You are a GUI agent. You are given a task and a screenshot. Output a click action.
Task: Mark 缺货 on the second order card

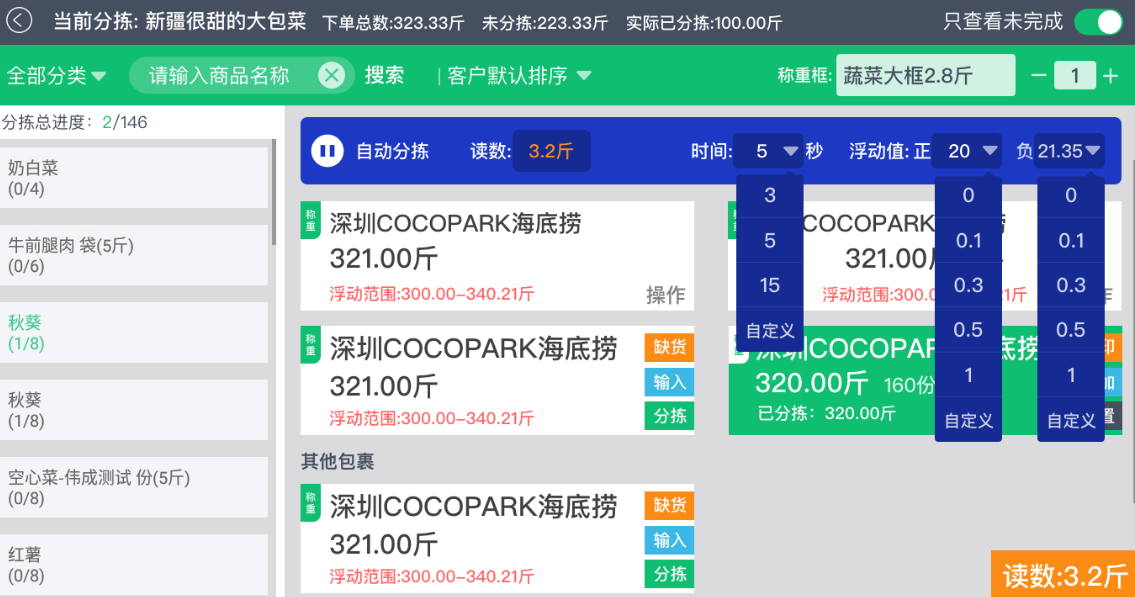(670, 347)
